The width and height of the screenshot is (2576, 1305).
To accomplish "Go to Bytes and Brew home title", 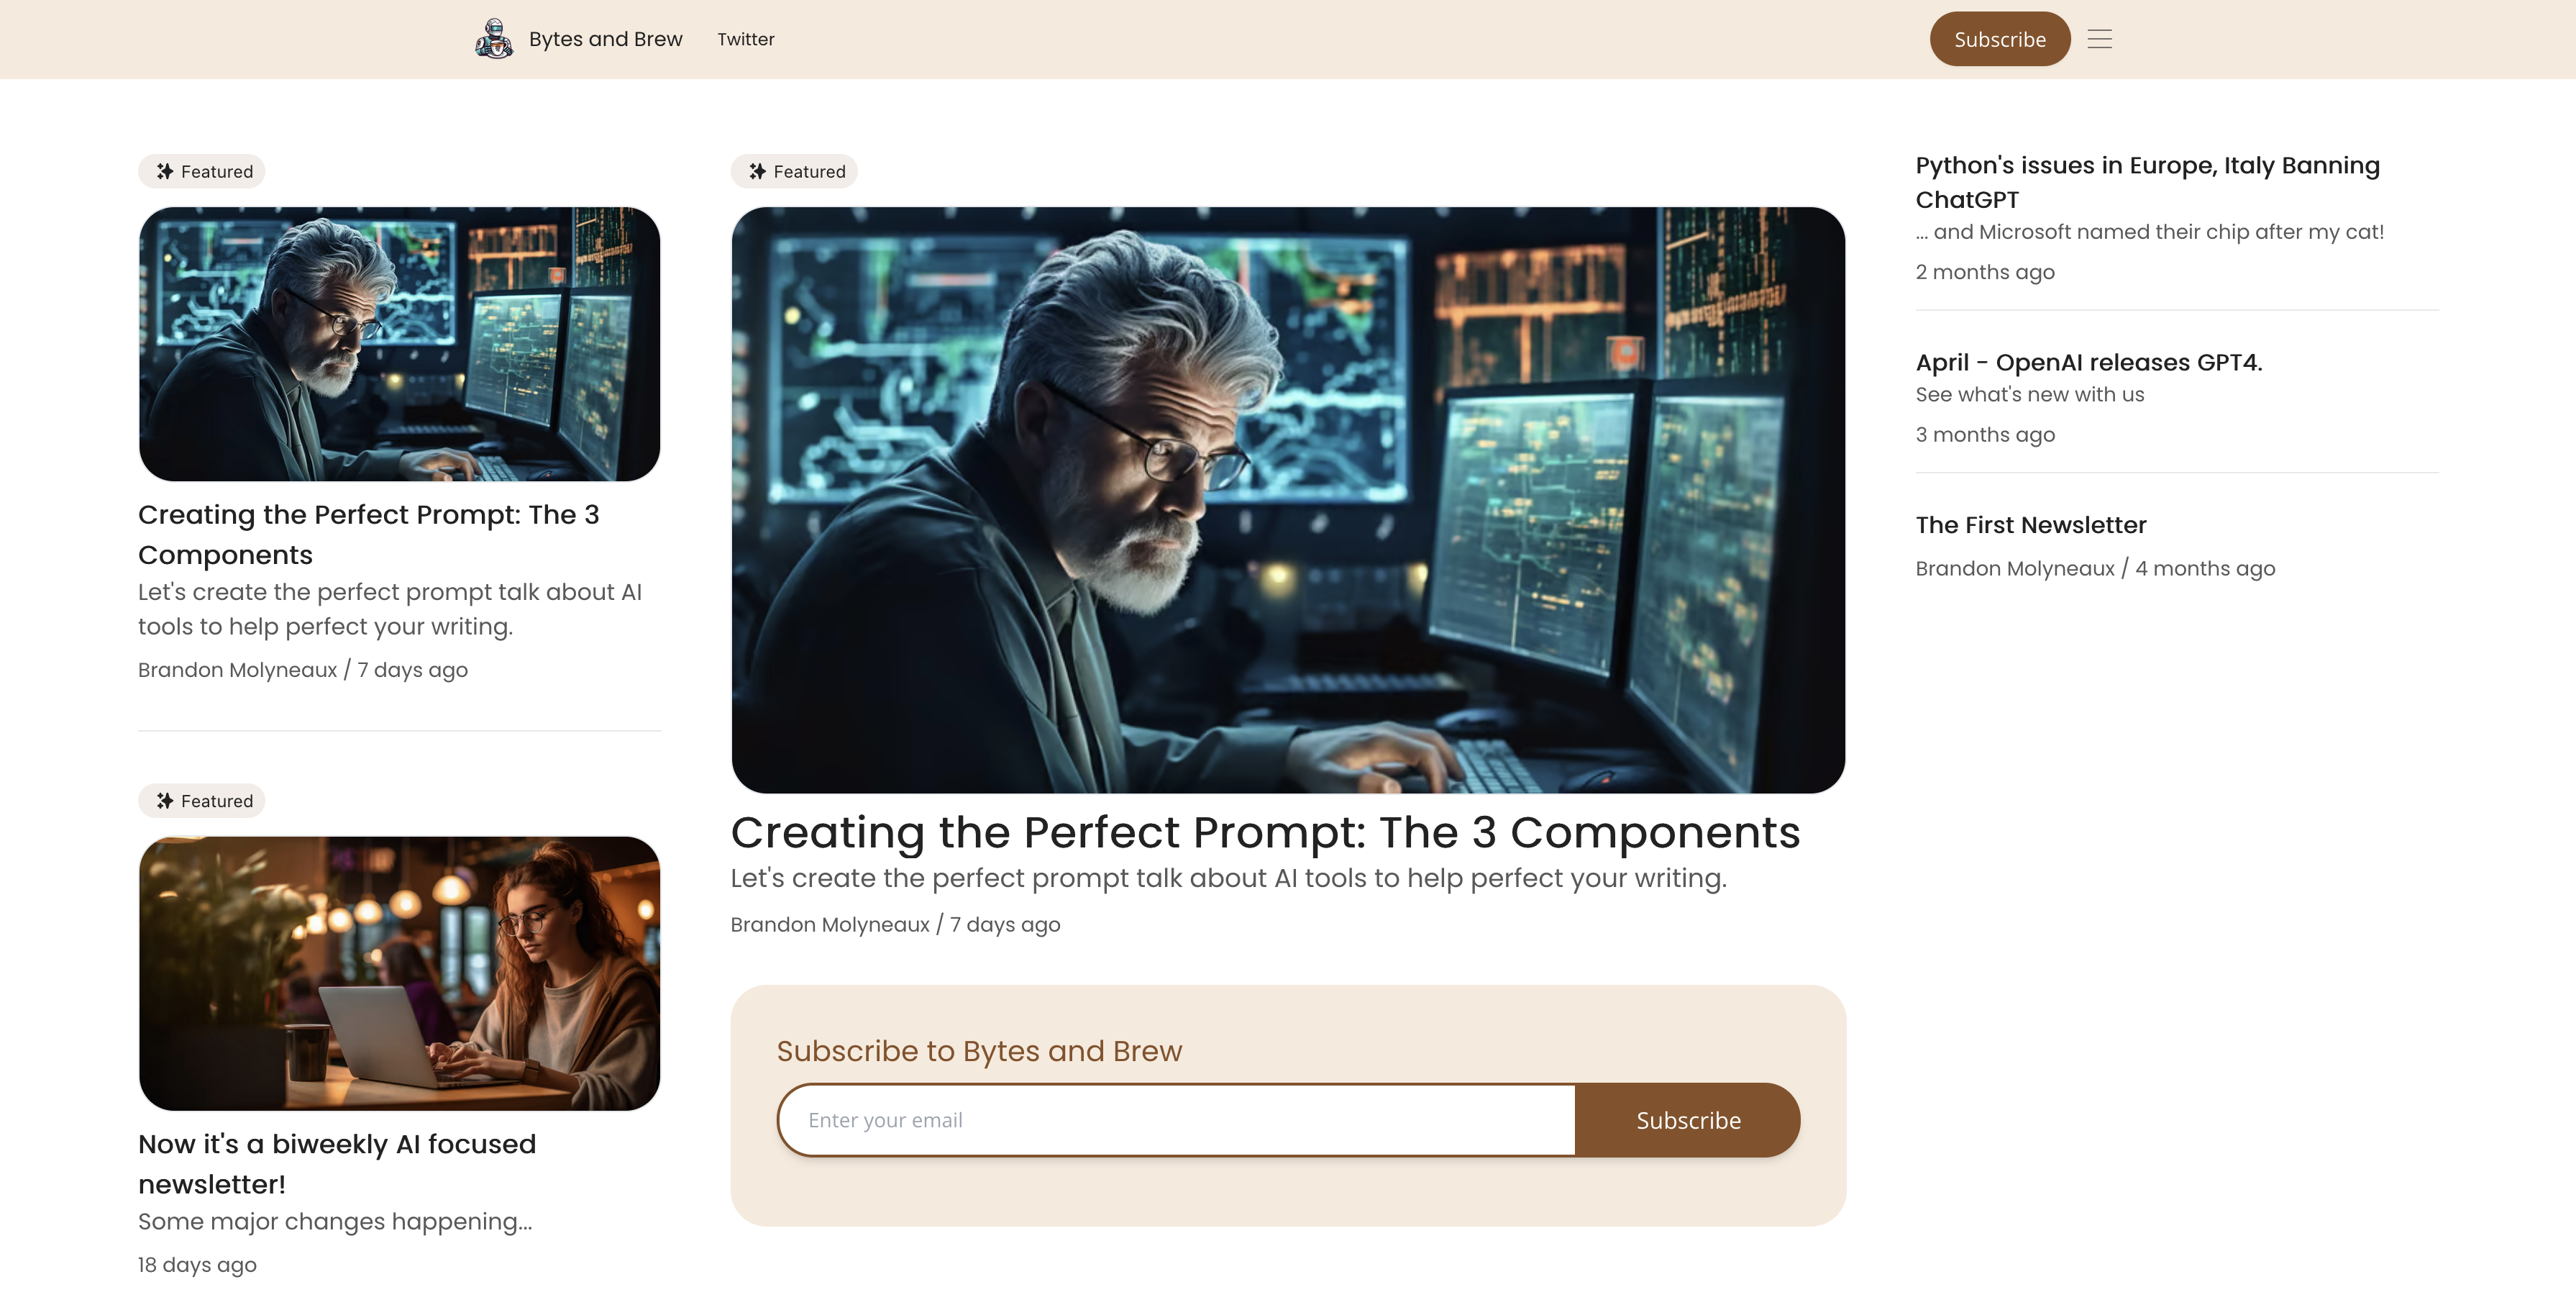I will pos(605,39).
